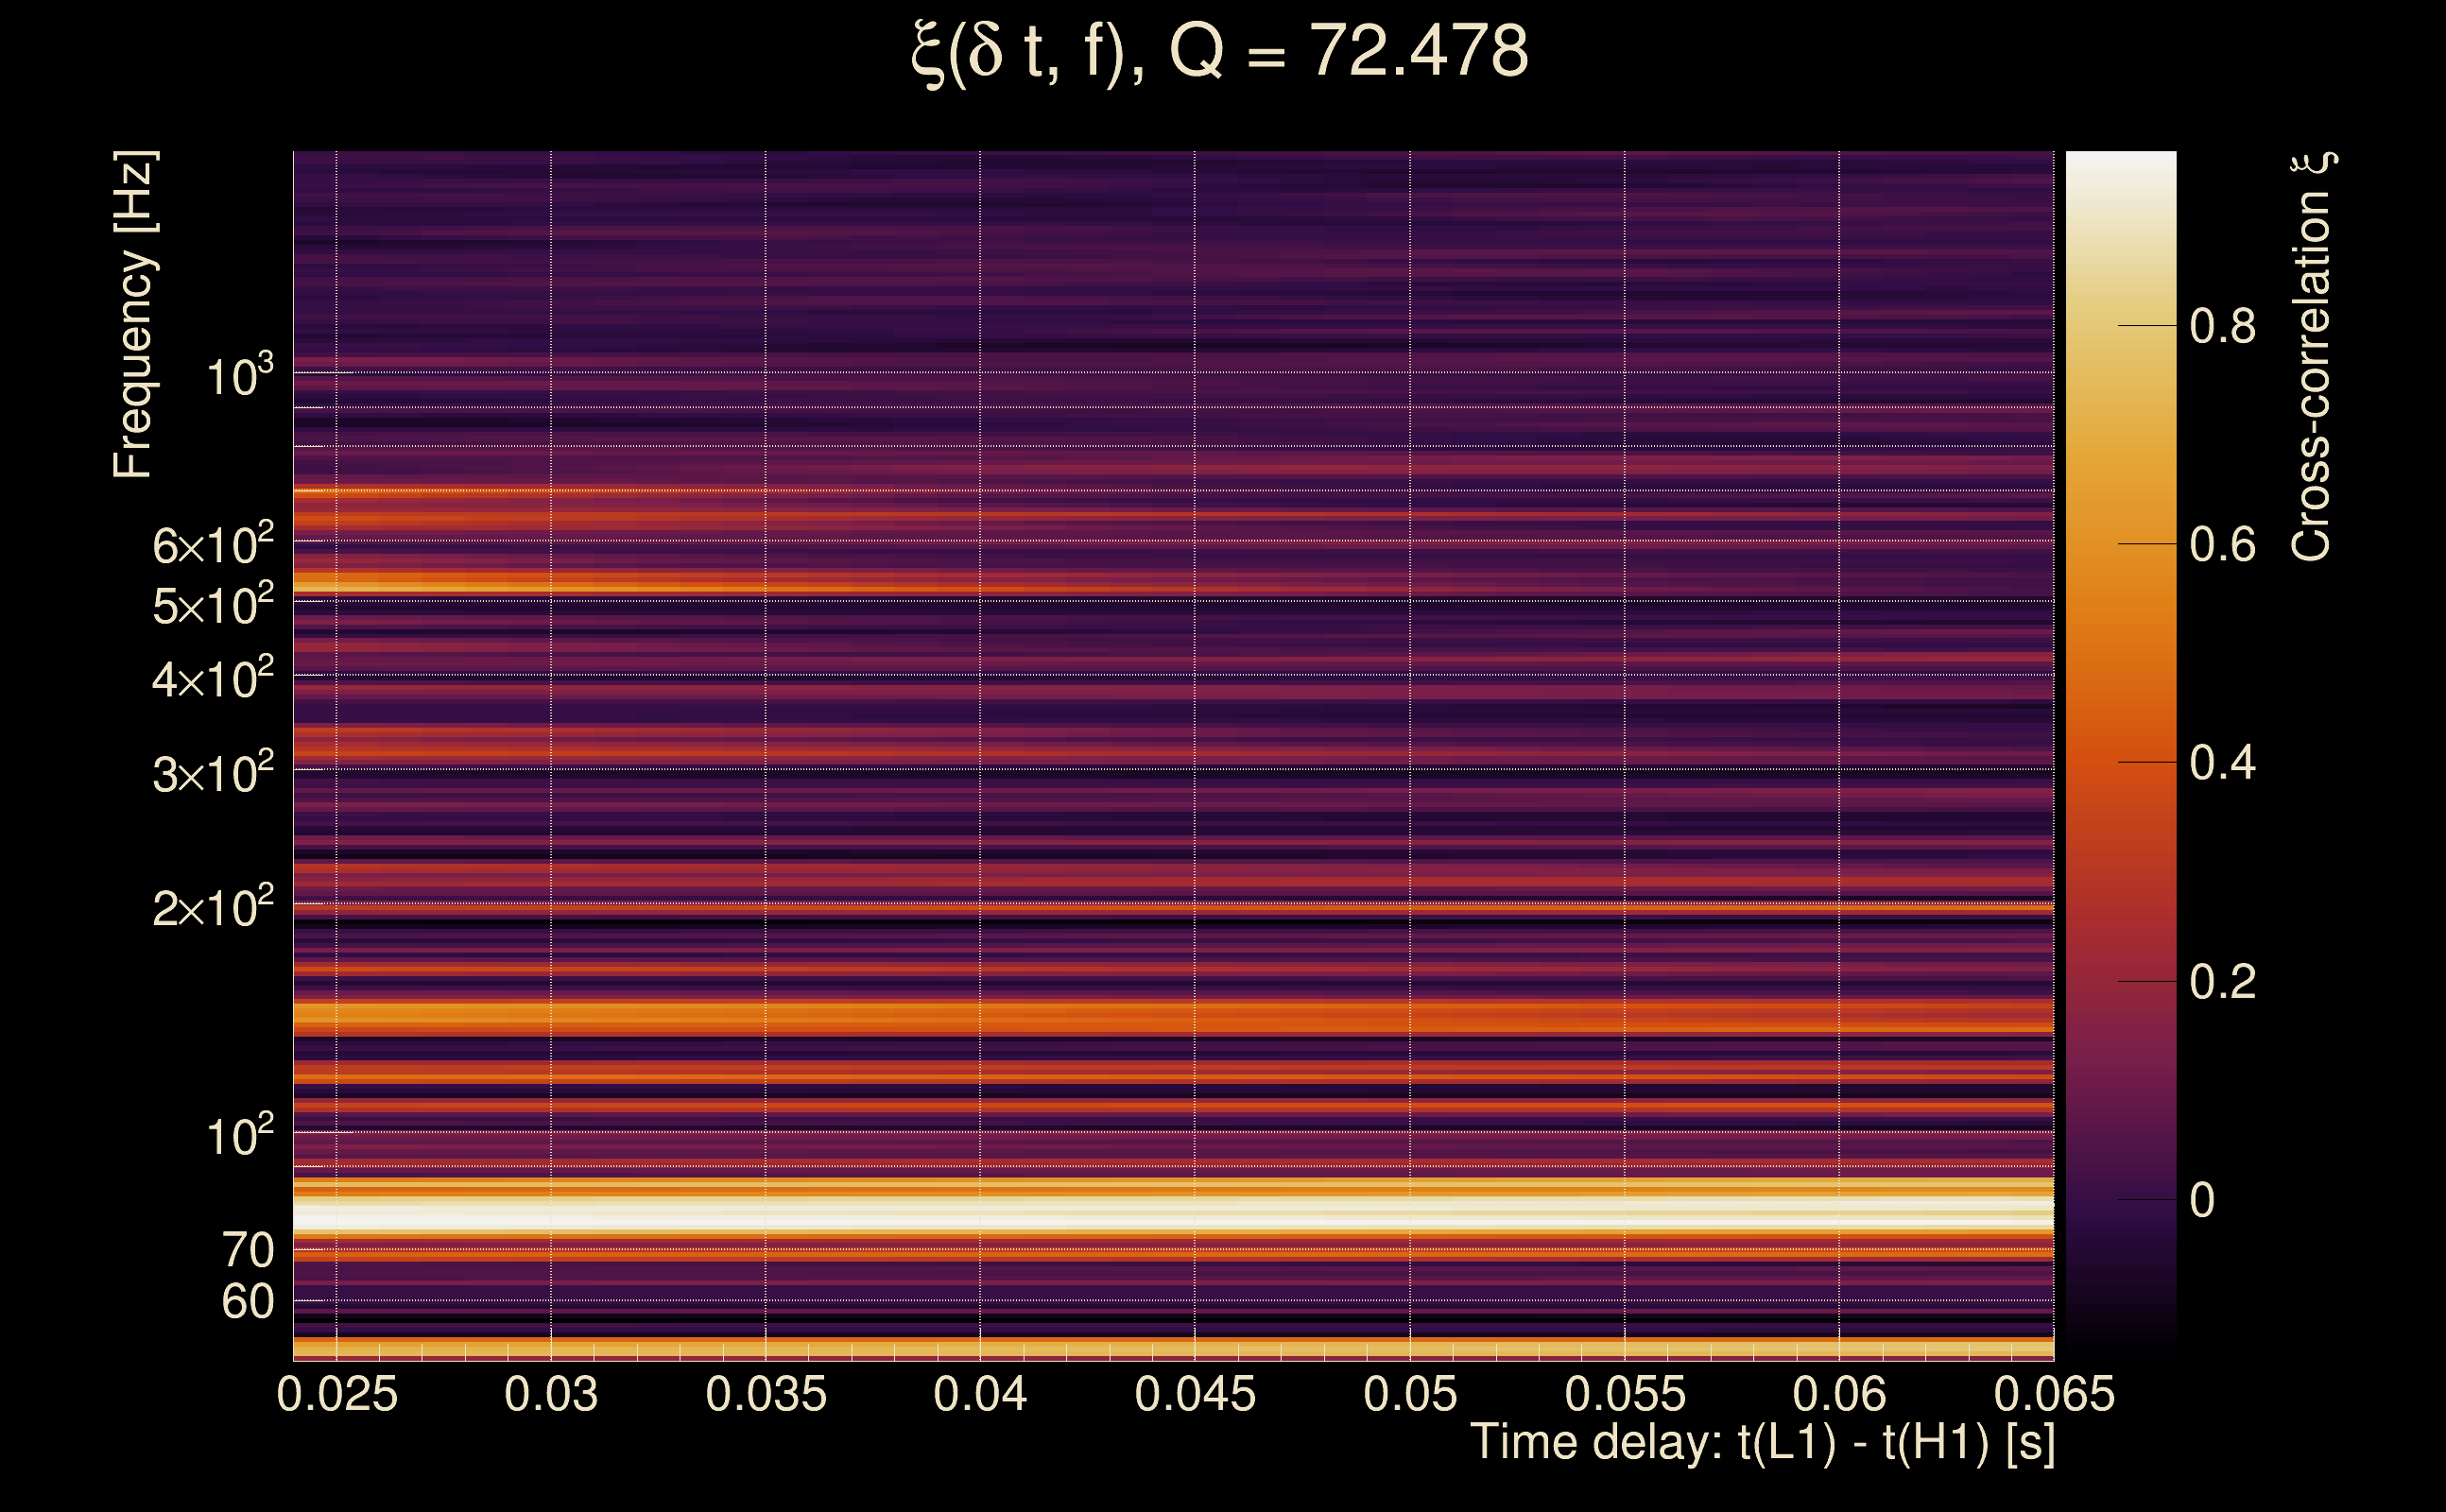Image resolution: width=2446 pixels, height=1512 pixels.
Task: Click the 60 Hz y-axis tick label
Action: (x=247, y=1303)
